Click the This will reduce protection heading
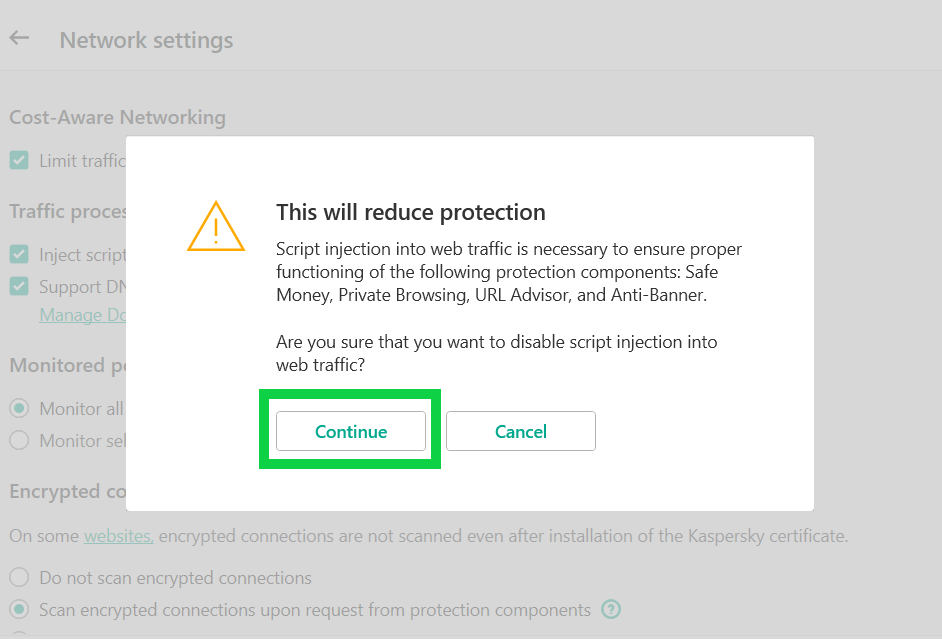The height and width of the screenshot is (639, 942). 410,212
